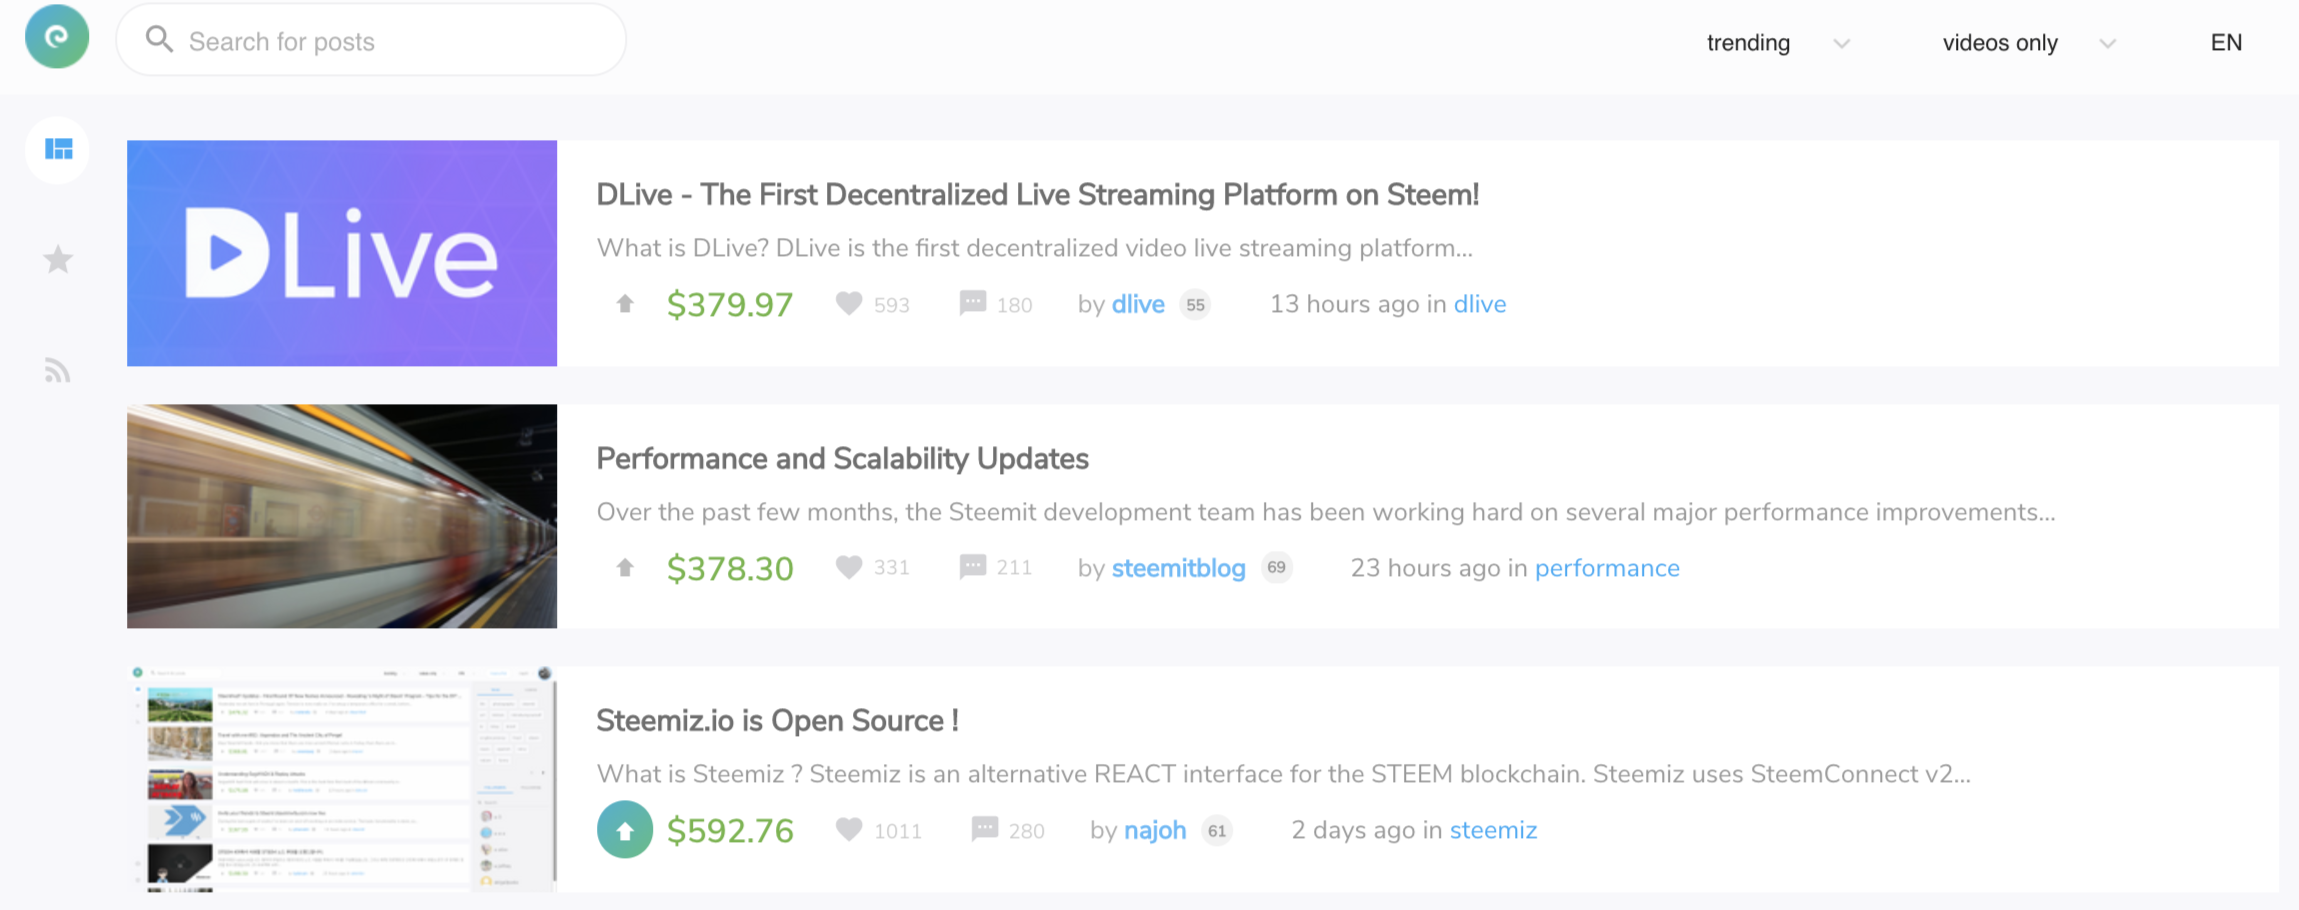
Task: Open comments on Performance and Scalability post
Action: click(972, 568)
